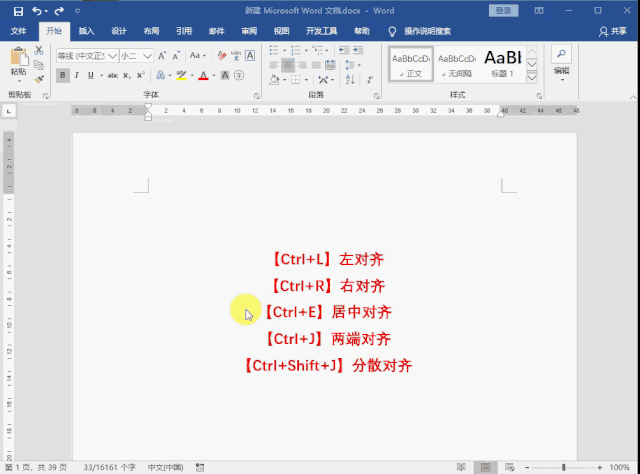
Task: Show or hide paragraph marks
Action: pyautogui.click(x=369, y=80)
